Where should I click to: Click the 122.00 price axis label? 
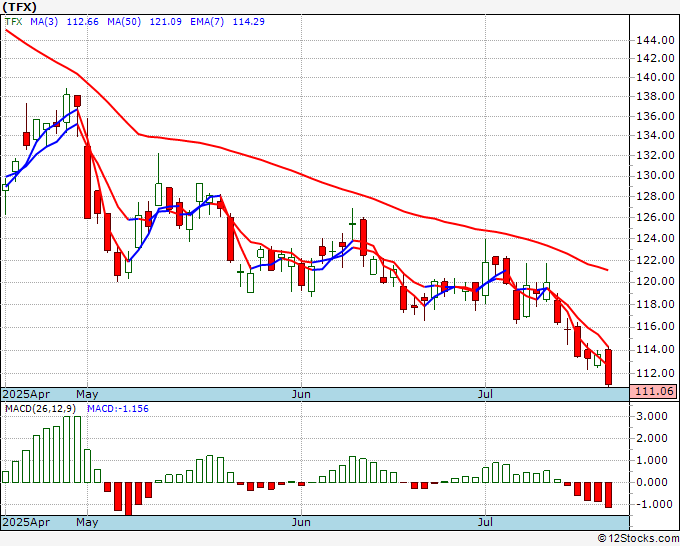point(655,260)
